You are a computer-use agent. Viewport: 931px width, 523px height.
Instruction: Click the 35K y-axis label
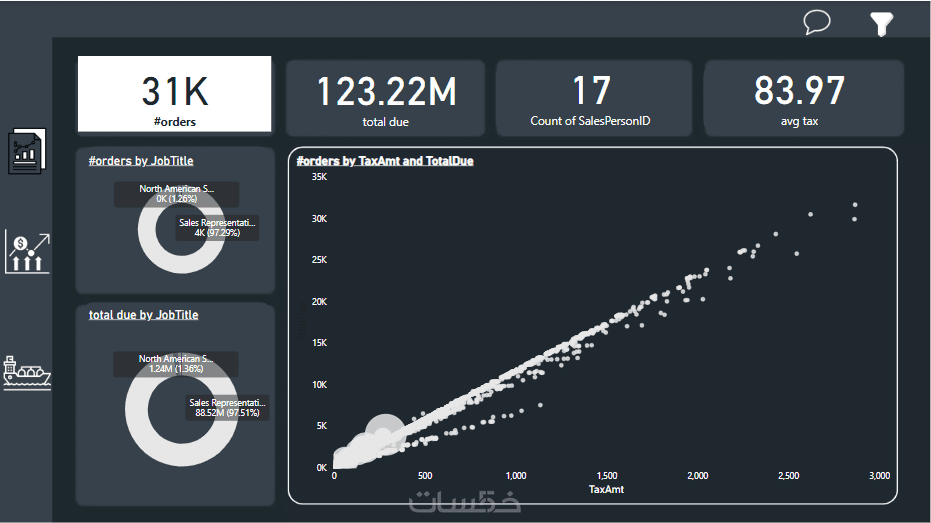pos(319,177)
